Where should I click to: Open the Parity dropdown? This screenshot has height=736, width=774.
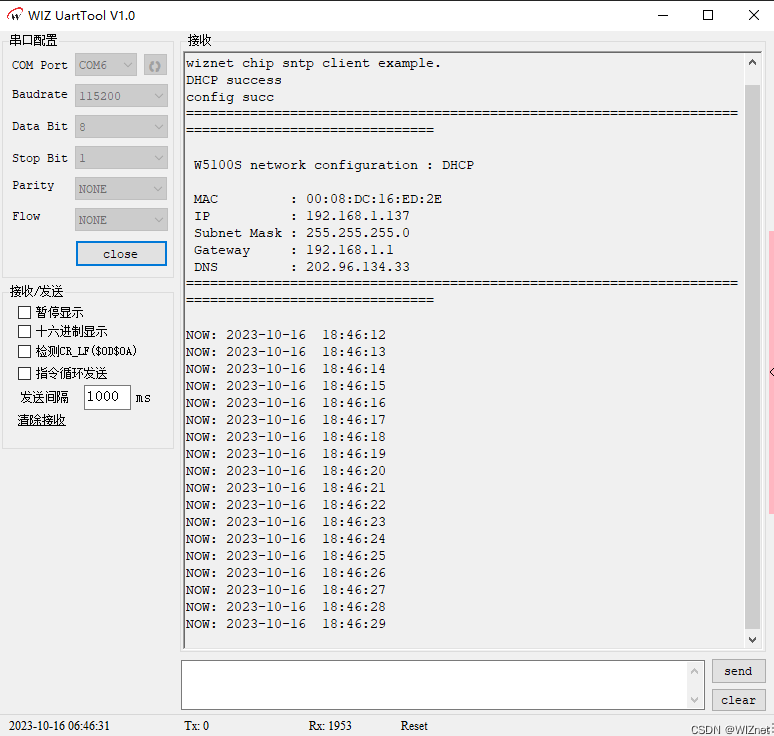(x=121, y=189)
